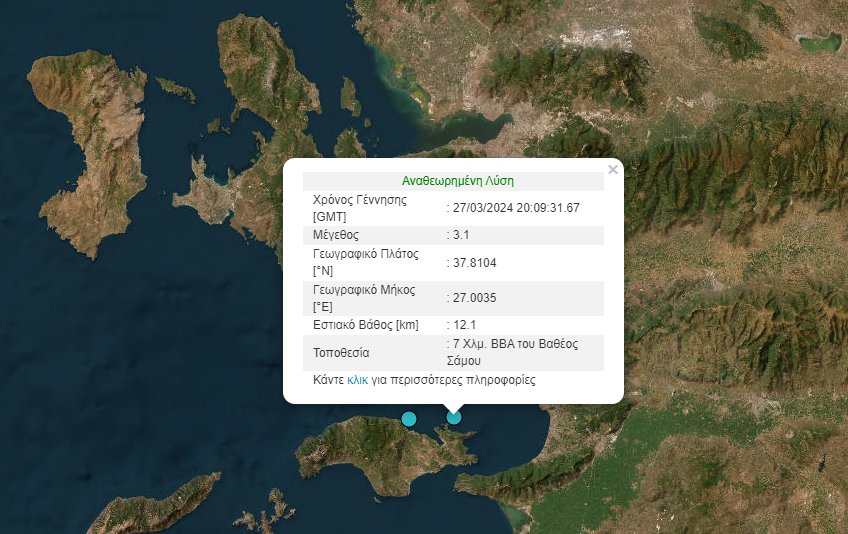Image resolution: width=848 pixels, height=534 pixels.
Task: Click the lake in the top-right map corner
Action: 819,43
